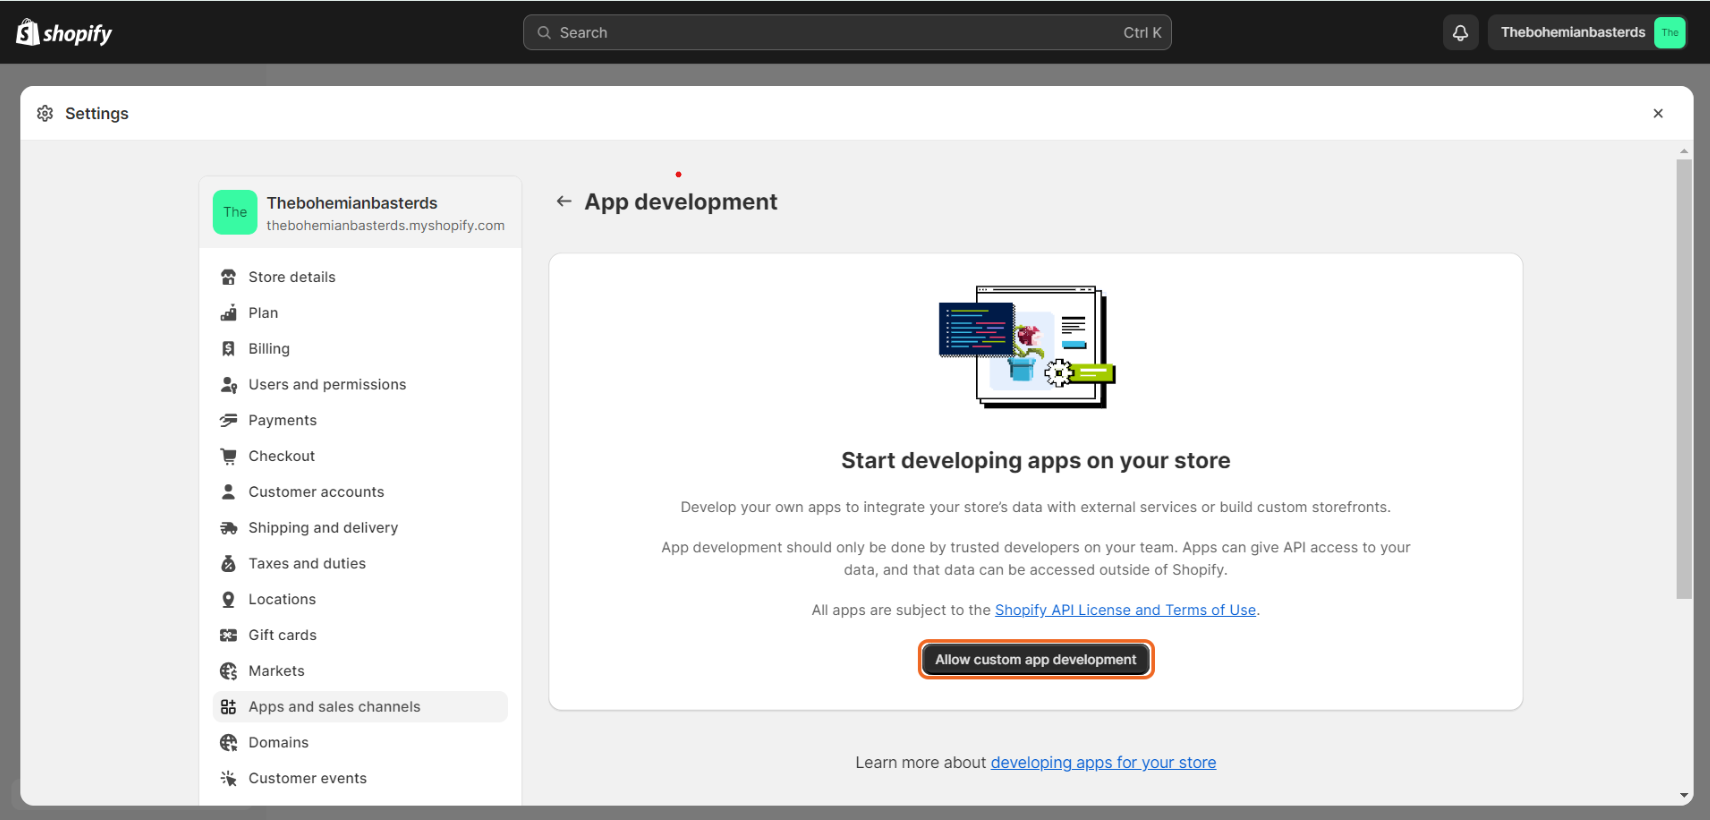
Task: Open Customer events settings
Action: (360, 779)
